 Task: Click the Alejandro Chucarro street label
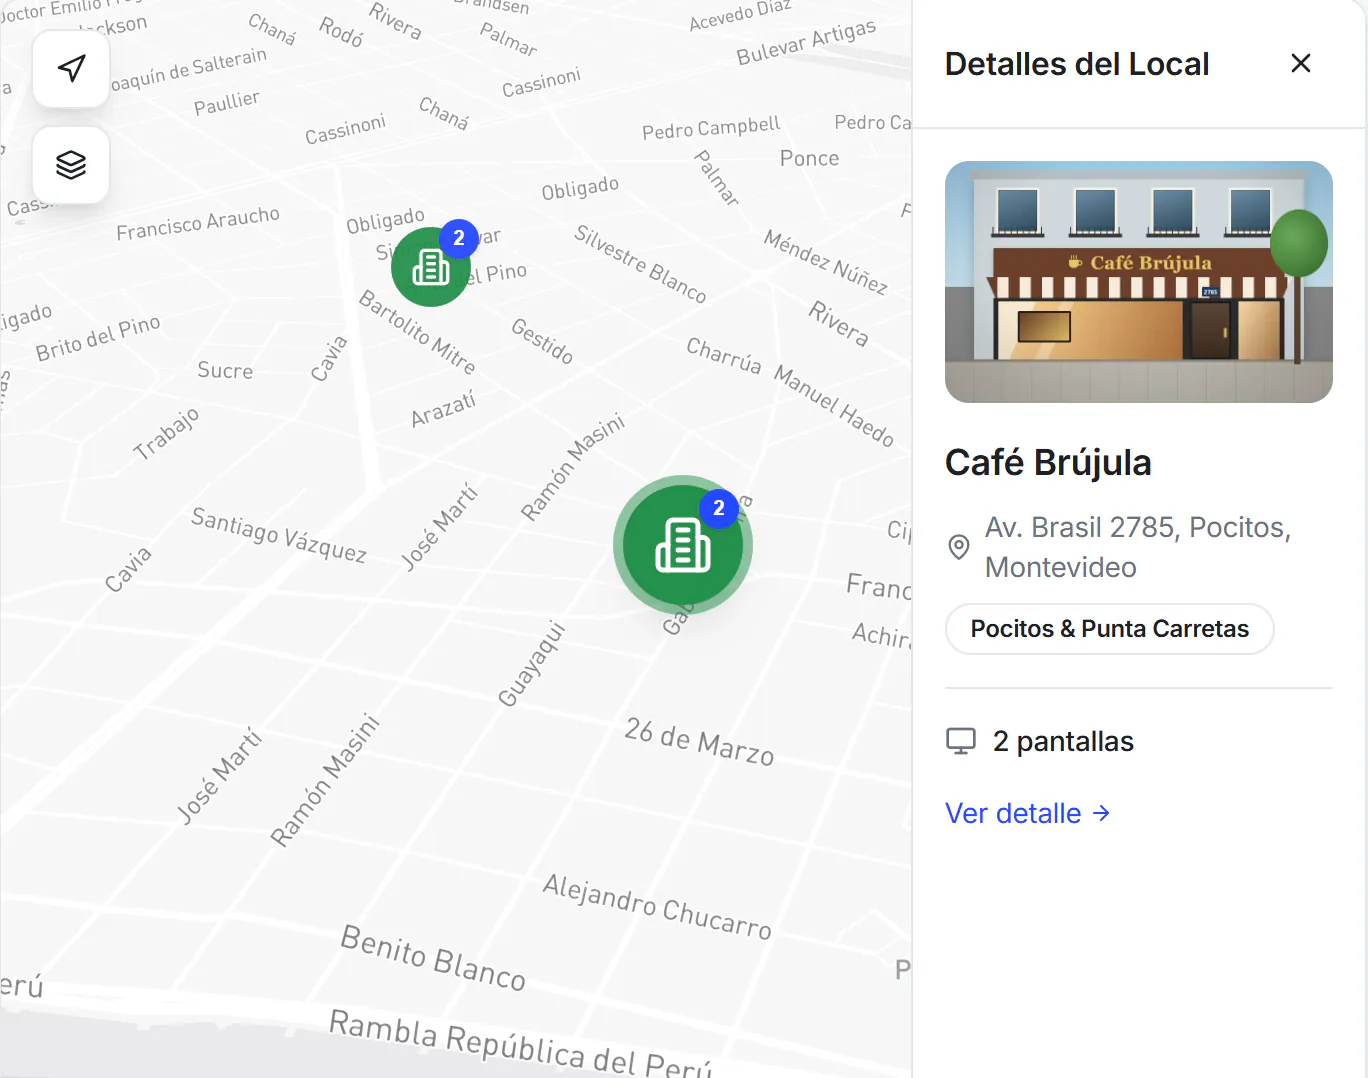click(657, 907)
